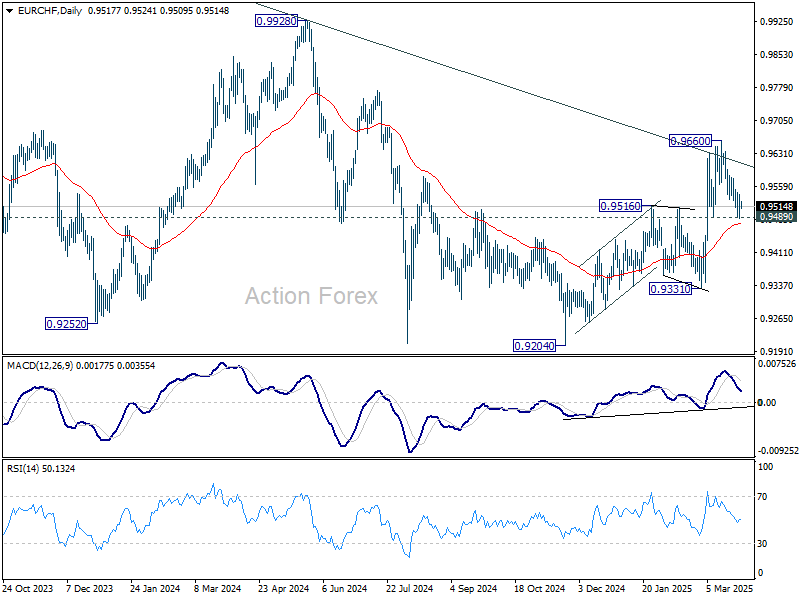Click the 0.93370 price axis value

point(777,286)
